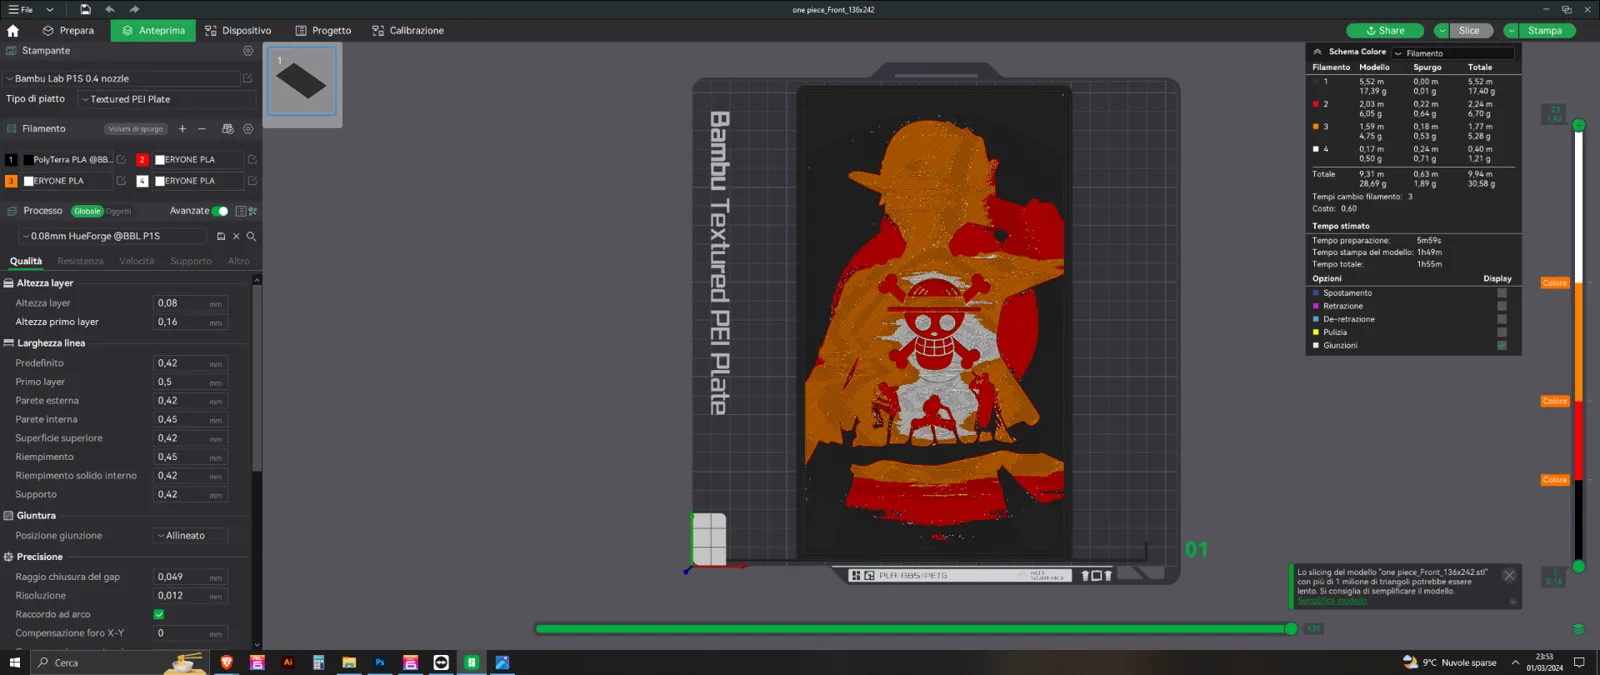
Task: Close the slicing warning notification
Action: pyautogui.click(x=1509, y=576)
